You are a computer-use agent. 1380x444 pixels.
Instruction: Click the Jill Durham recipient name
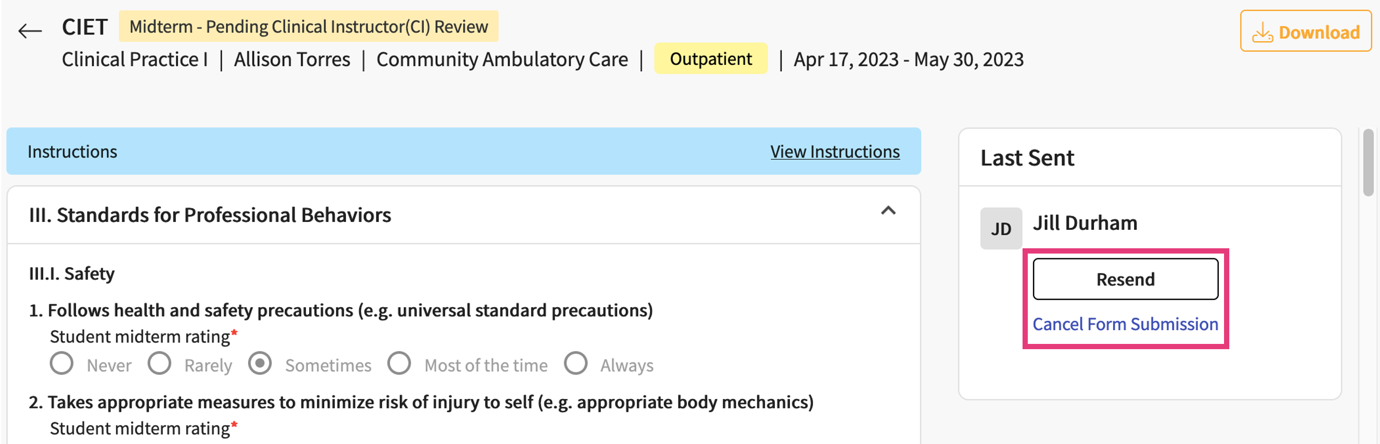1085,223
